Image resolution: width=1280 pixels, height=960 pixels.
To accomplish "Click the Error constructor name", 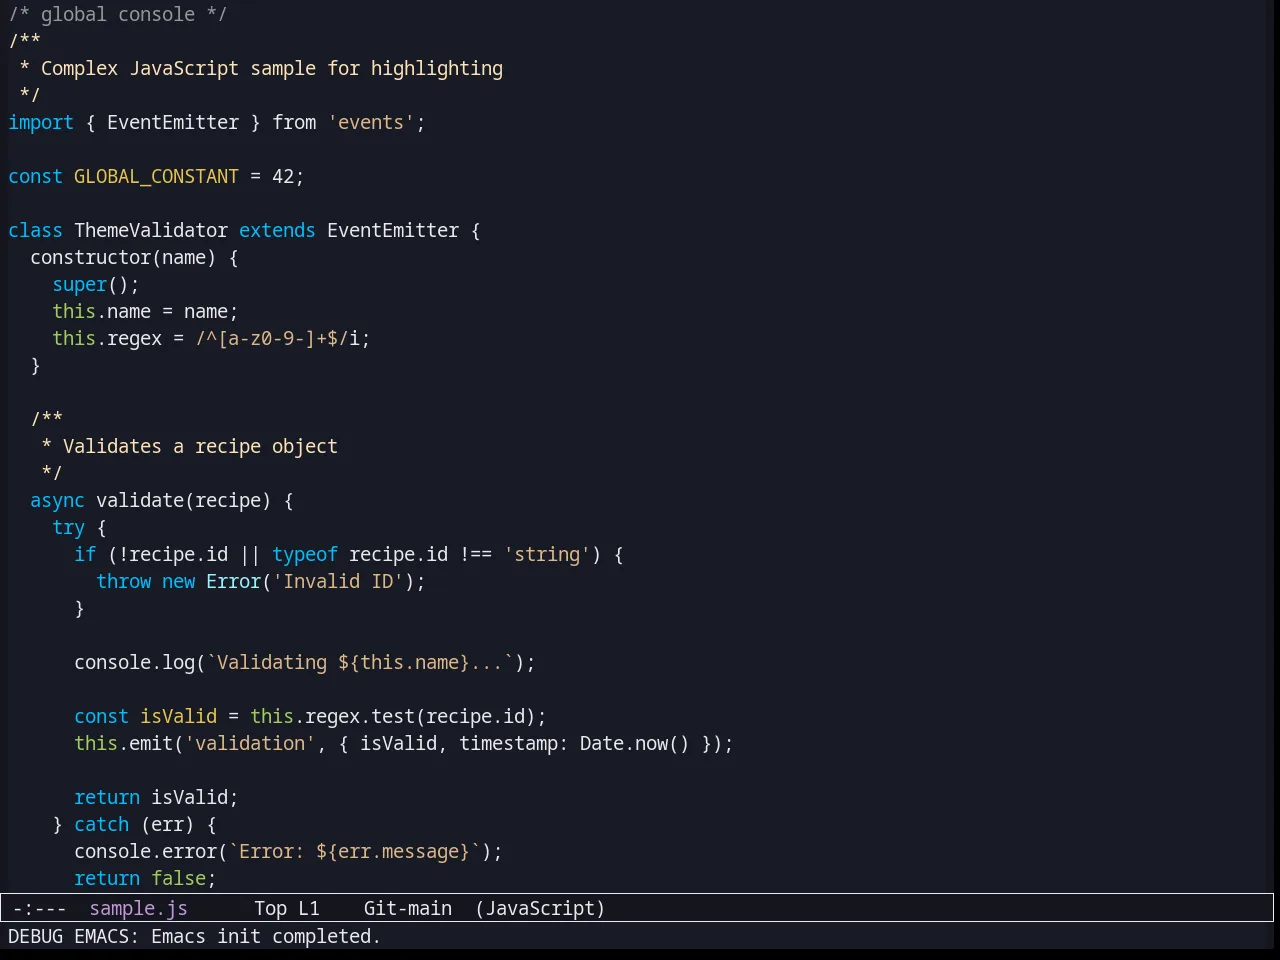I will [233, 581].
